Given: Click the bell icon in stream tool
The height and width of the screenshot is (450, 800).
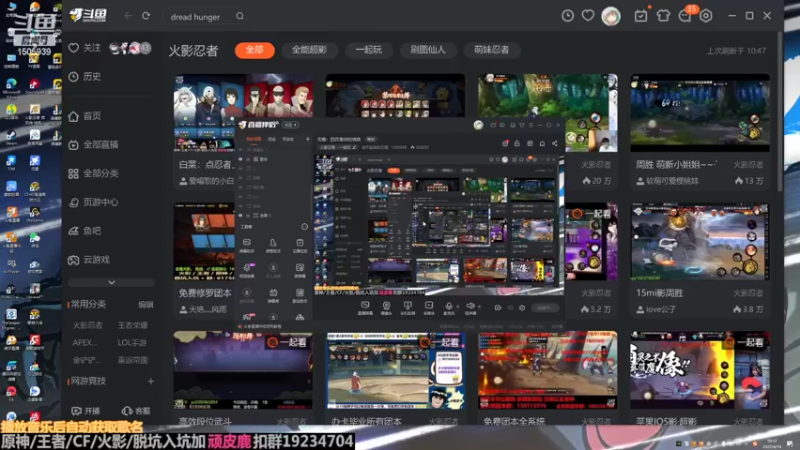Looking at the screenshot, I should point(542,143).
